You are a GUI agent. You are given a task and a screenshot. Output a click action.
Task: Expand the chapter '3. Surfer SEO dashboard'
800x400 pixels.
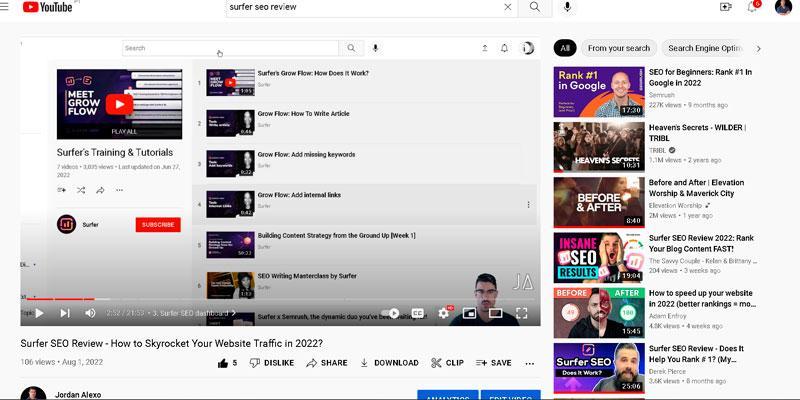click(194, 313)
